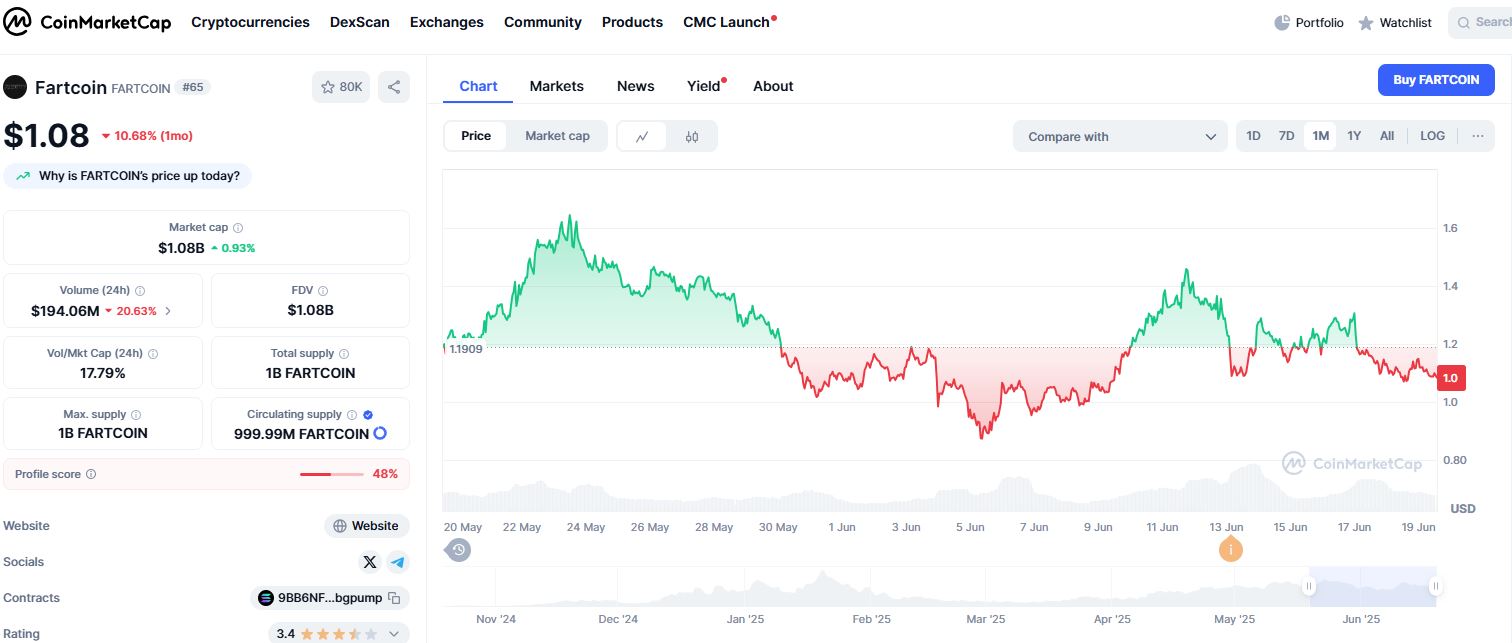Click the Fartcoin coin logo
Screen dimensions: 1512x643
[x=15, y=87]
